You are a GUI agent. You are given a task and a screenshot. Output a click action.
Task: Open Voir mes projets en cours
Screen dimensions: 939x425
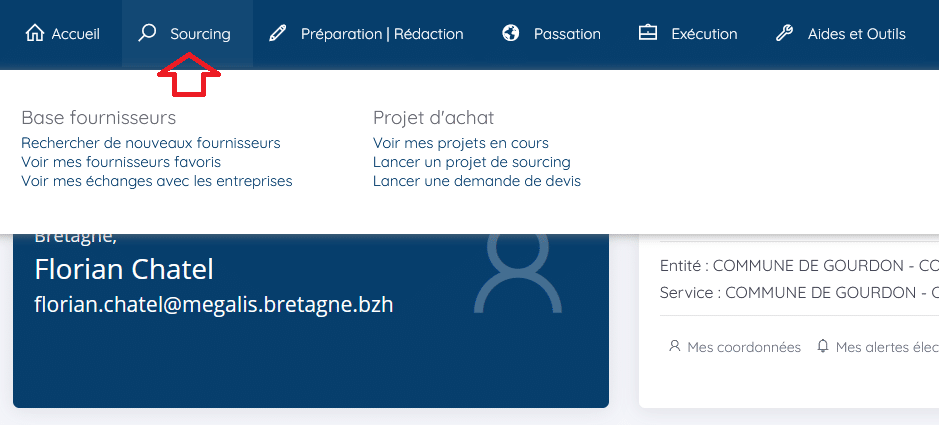[x=461, y=143]
